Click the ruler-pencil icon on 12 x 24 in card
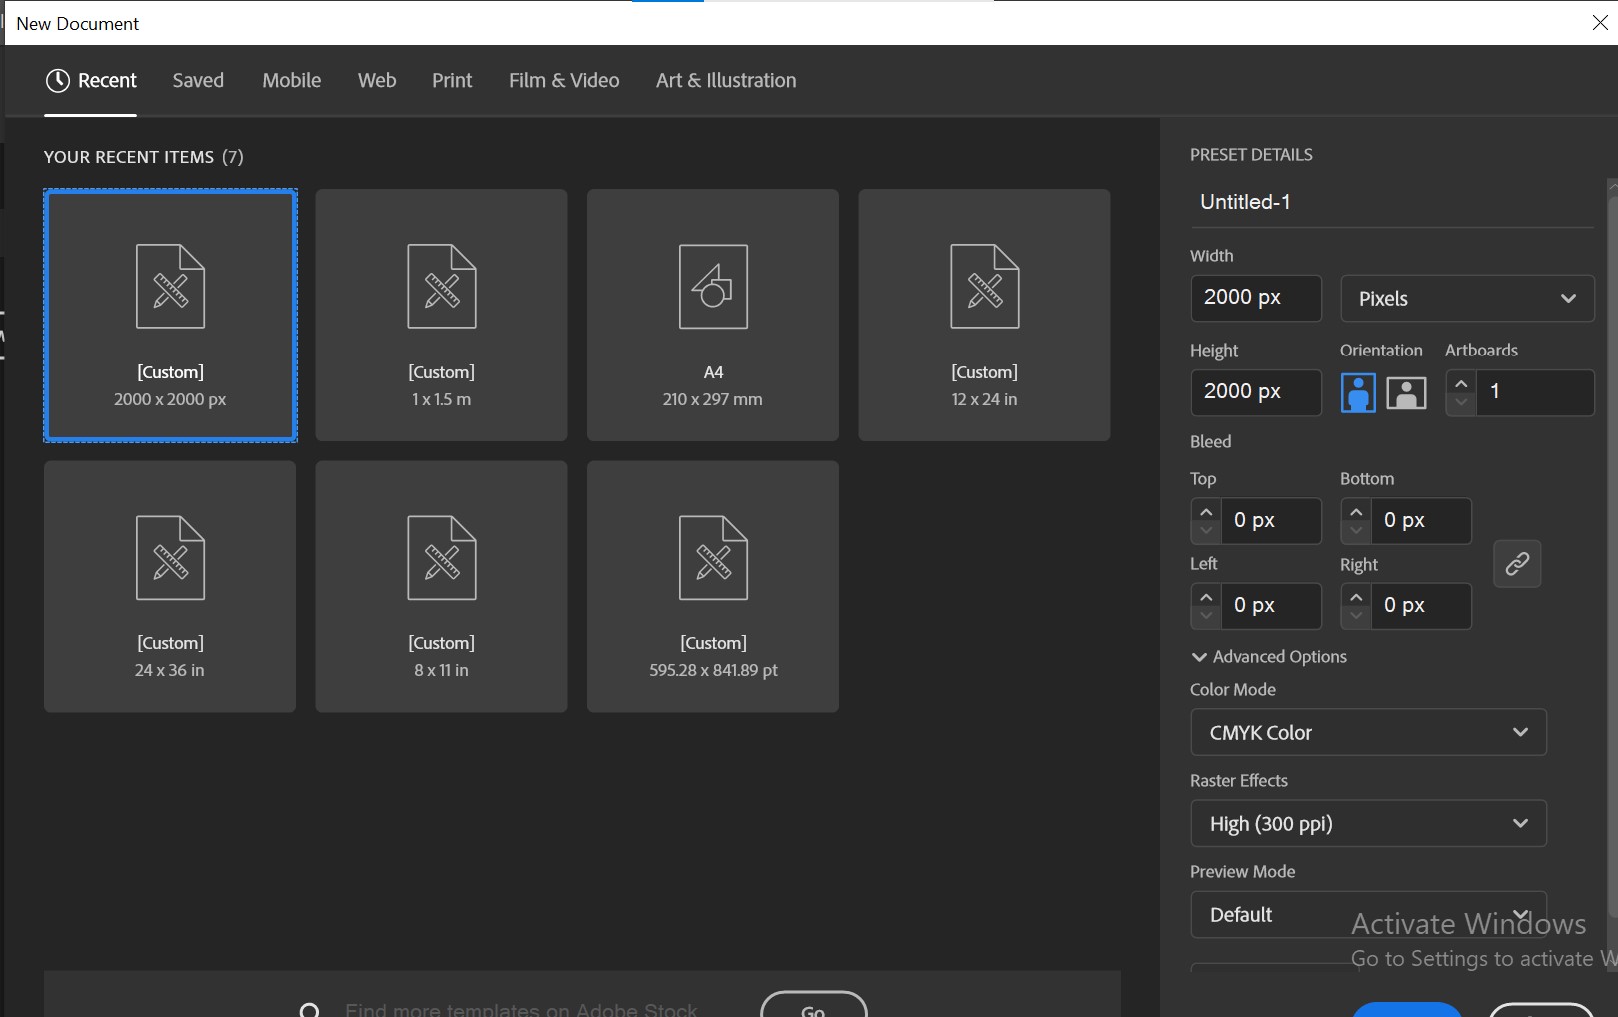The width and height of the screenshot is (1618, 1017). point(985,287)
